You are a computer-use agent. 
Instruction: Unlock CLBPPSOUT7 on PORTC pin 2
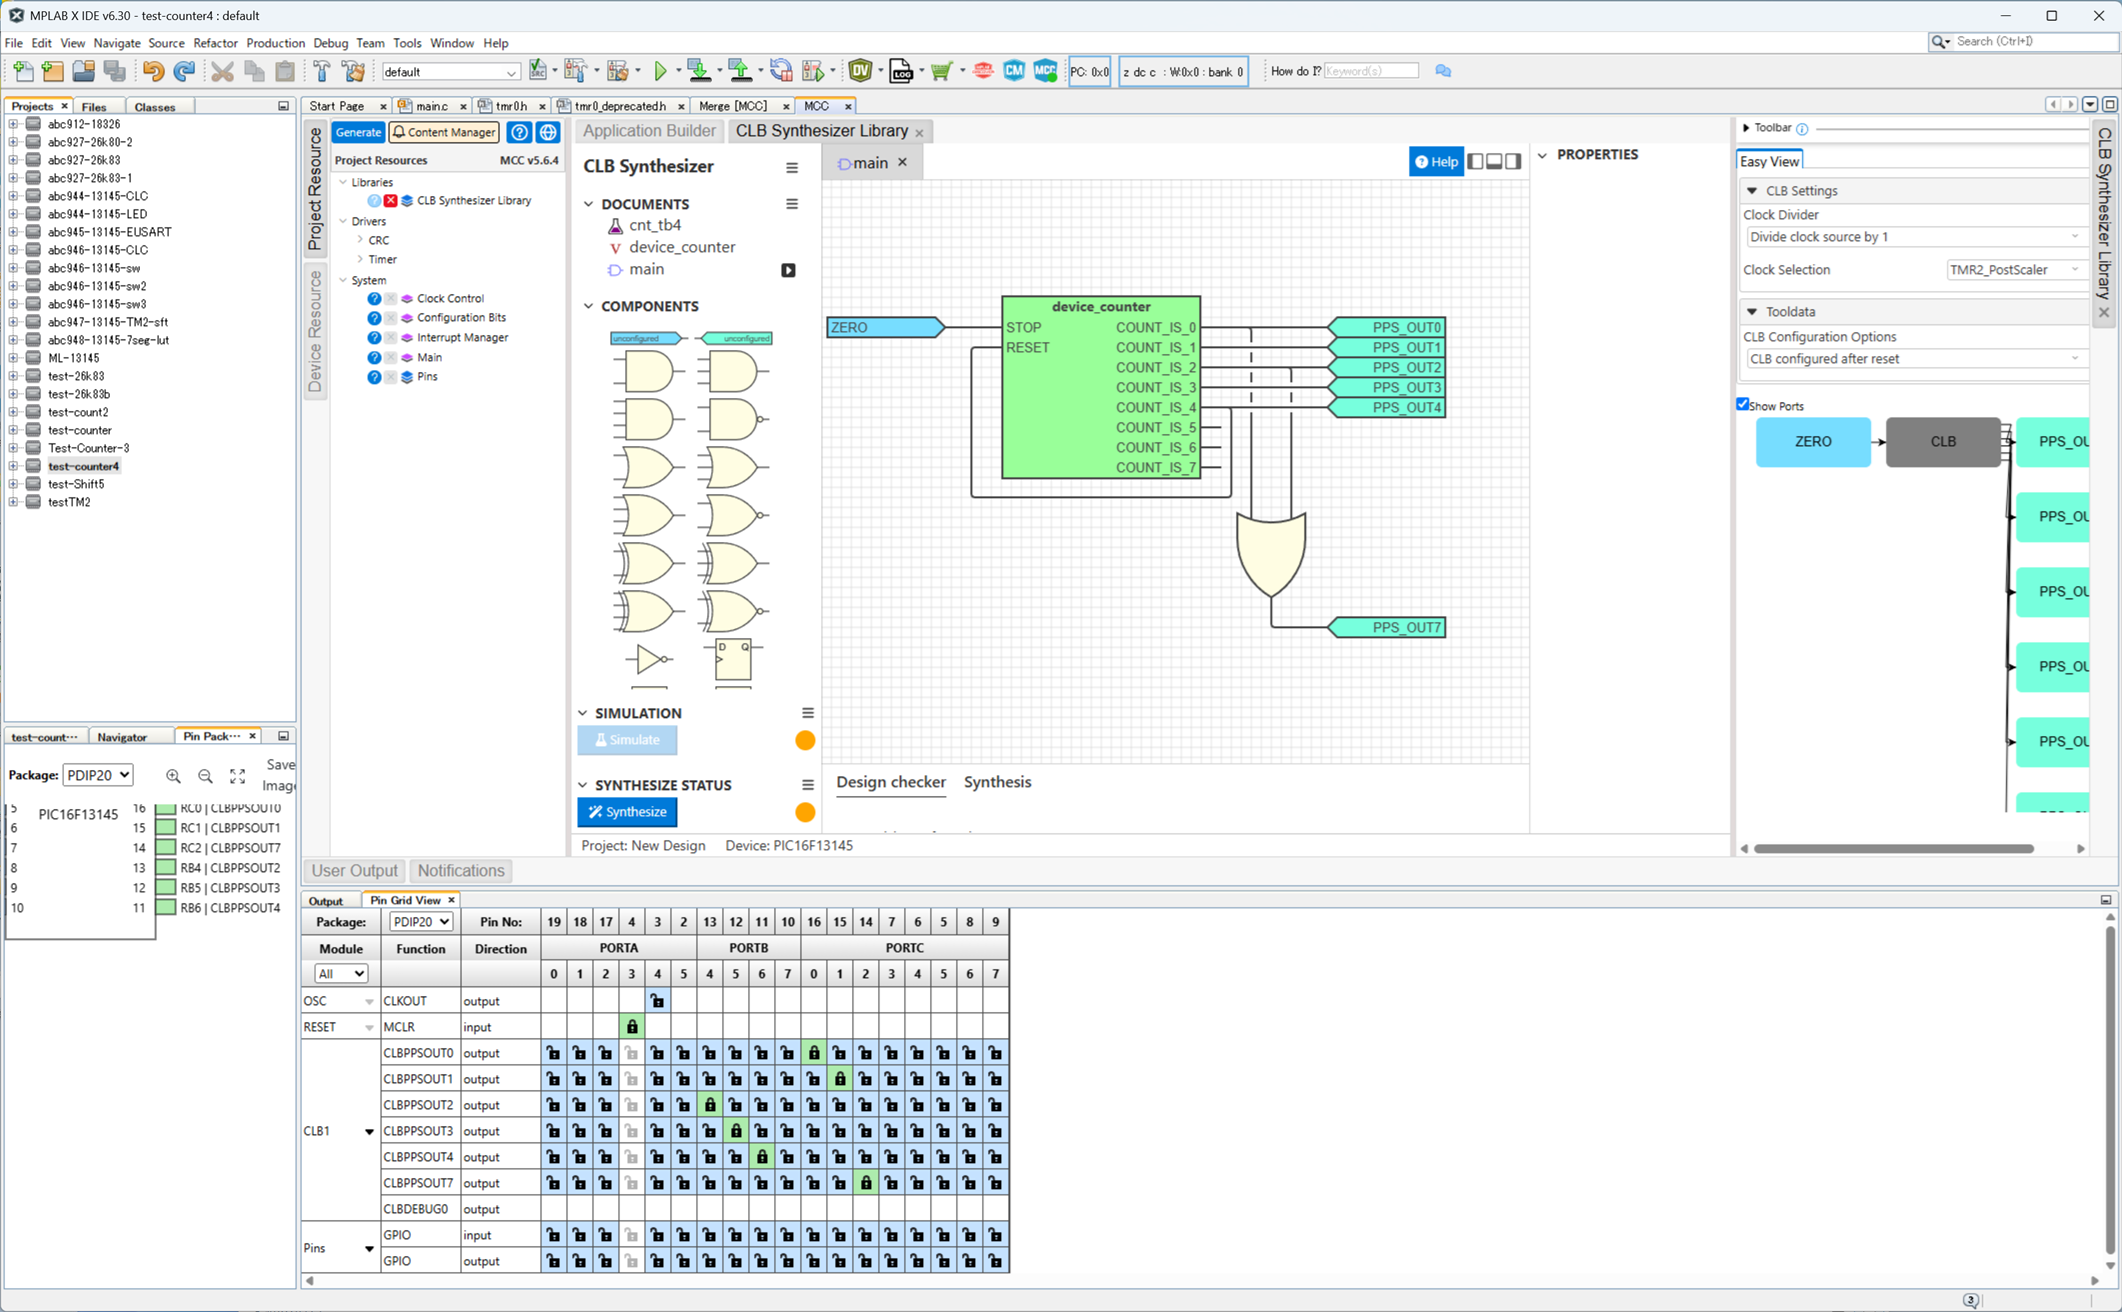[865, 1183]
